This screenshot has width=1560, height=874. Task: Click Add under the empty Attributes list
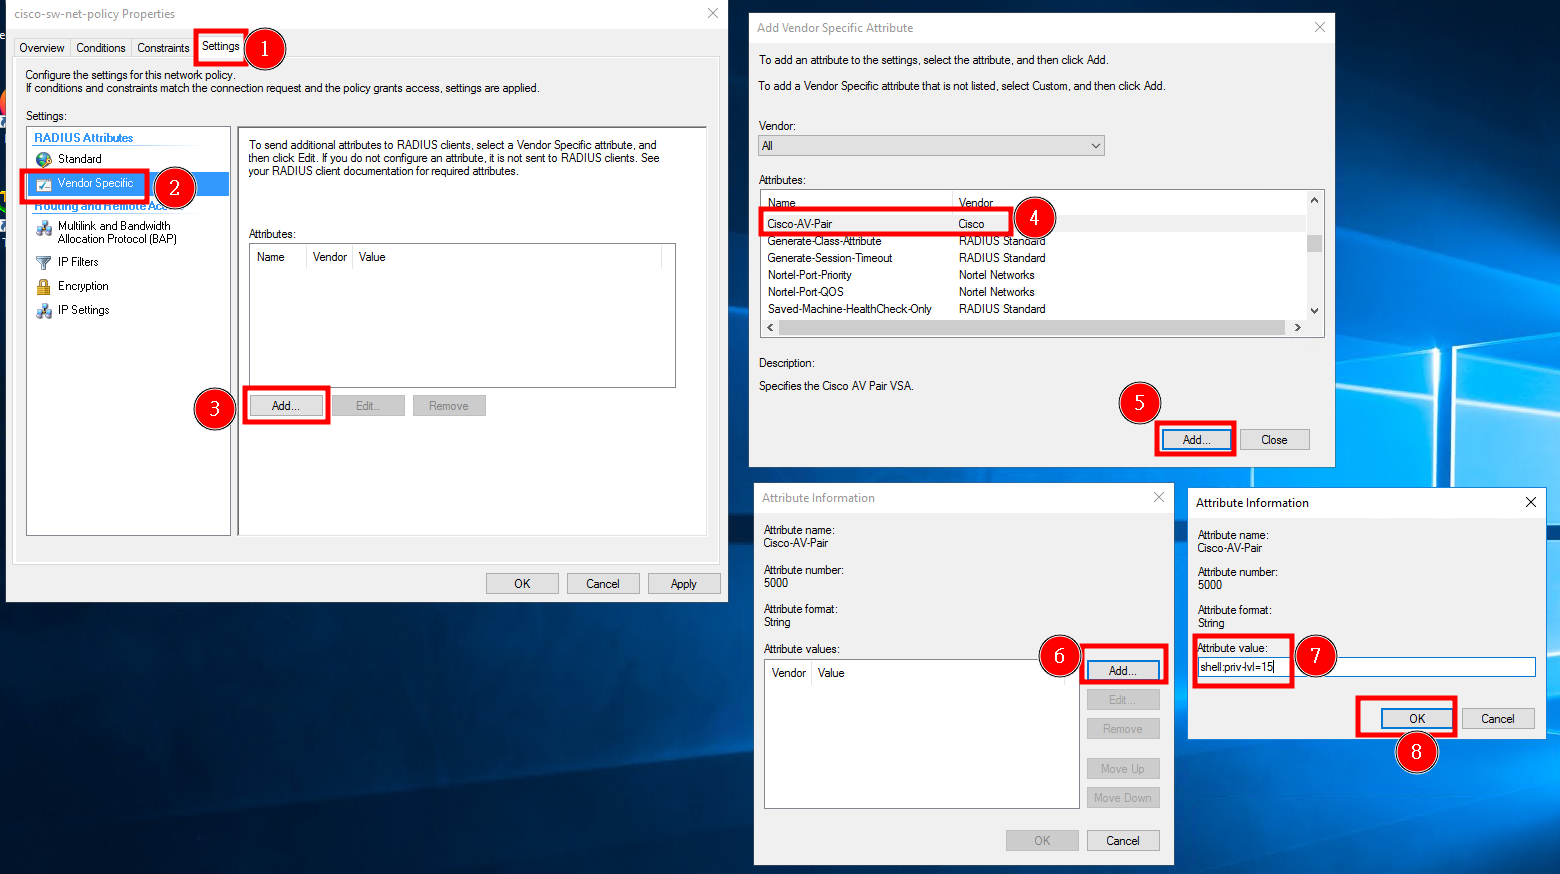[286, 405]
